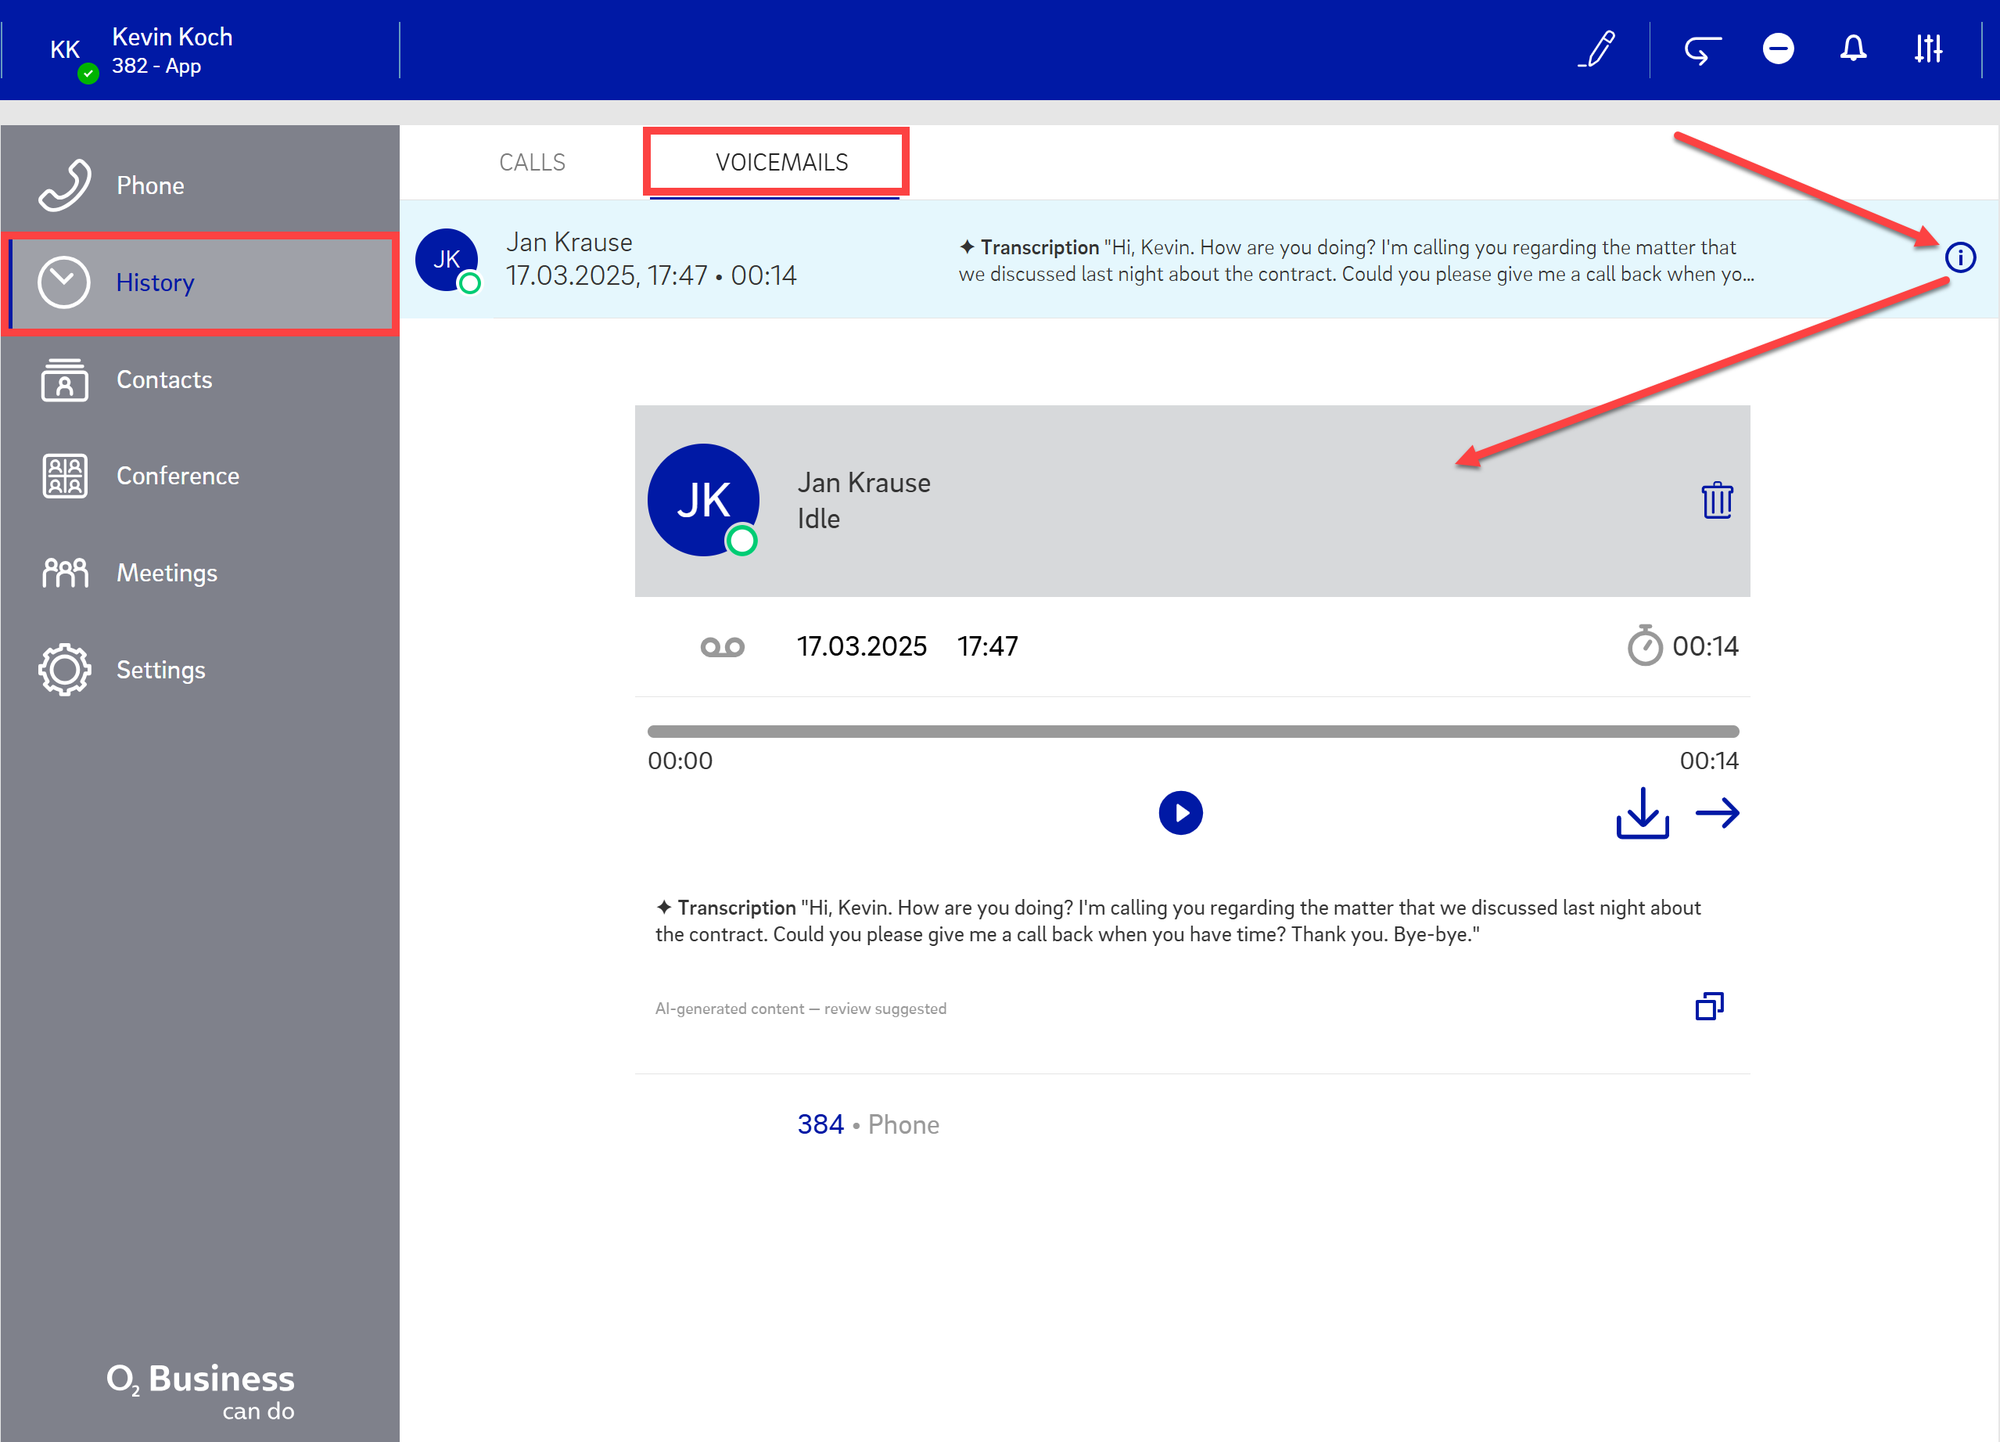Download the voicemail recording

[x=1642, y=813]
